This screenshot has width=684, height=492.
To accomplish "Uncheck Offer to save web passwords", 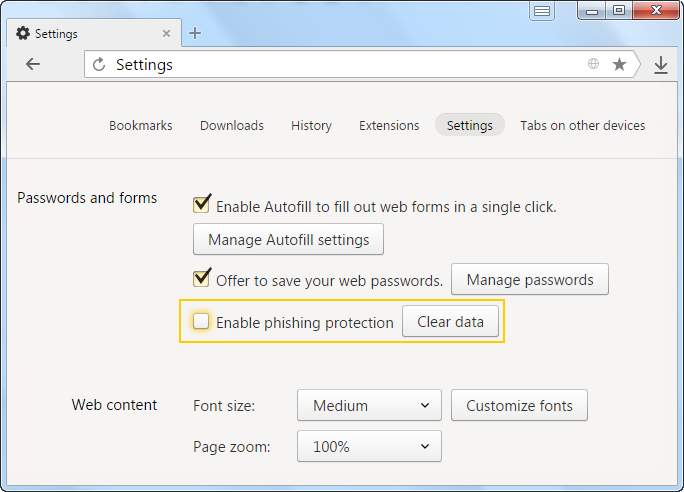I will tap(201, 278).
